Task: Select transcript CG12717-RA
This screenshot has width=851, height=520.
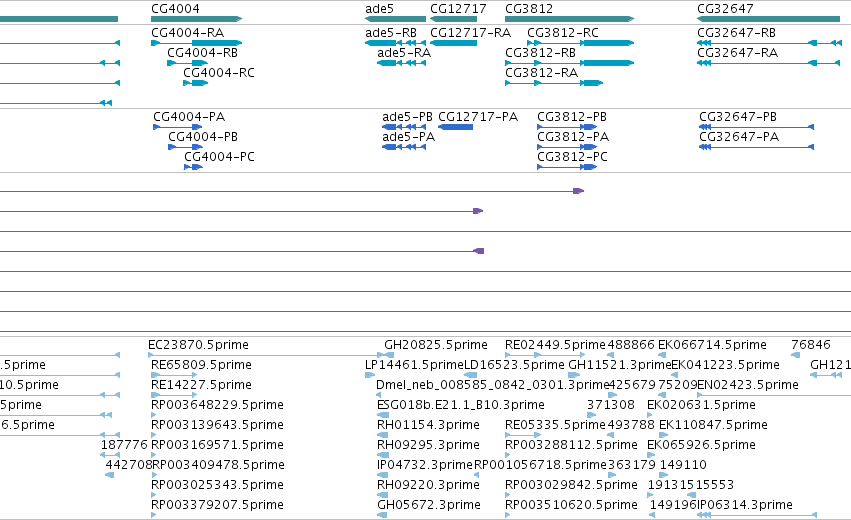Action: click(x=471, y=33)
